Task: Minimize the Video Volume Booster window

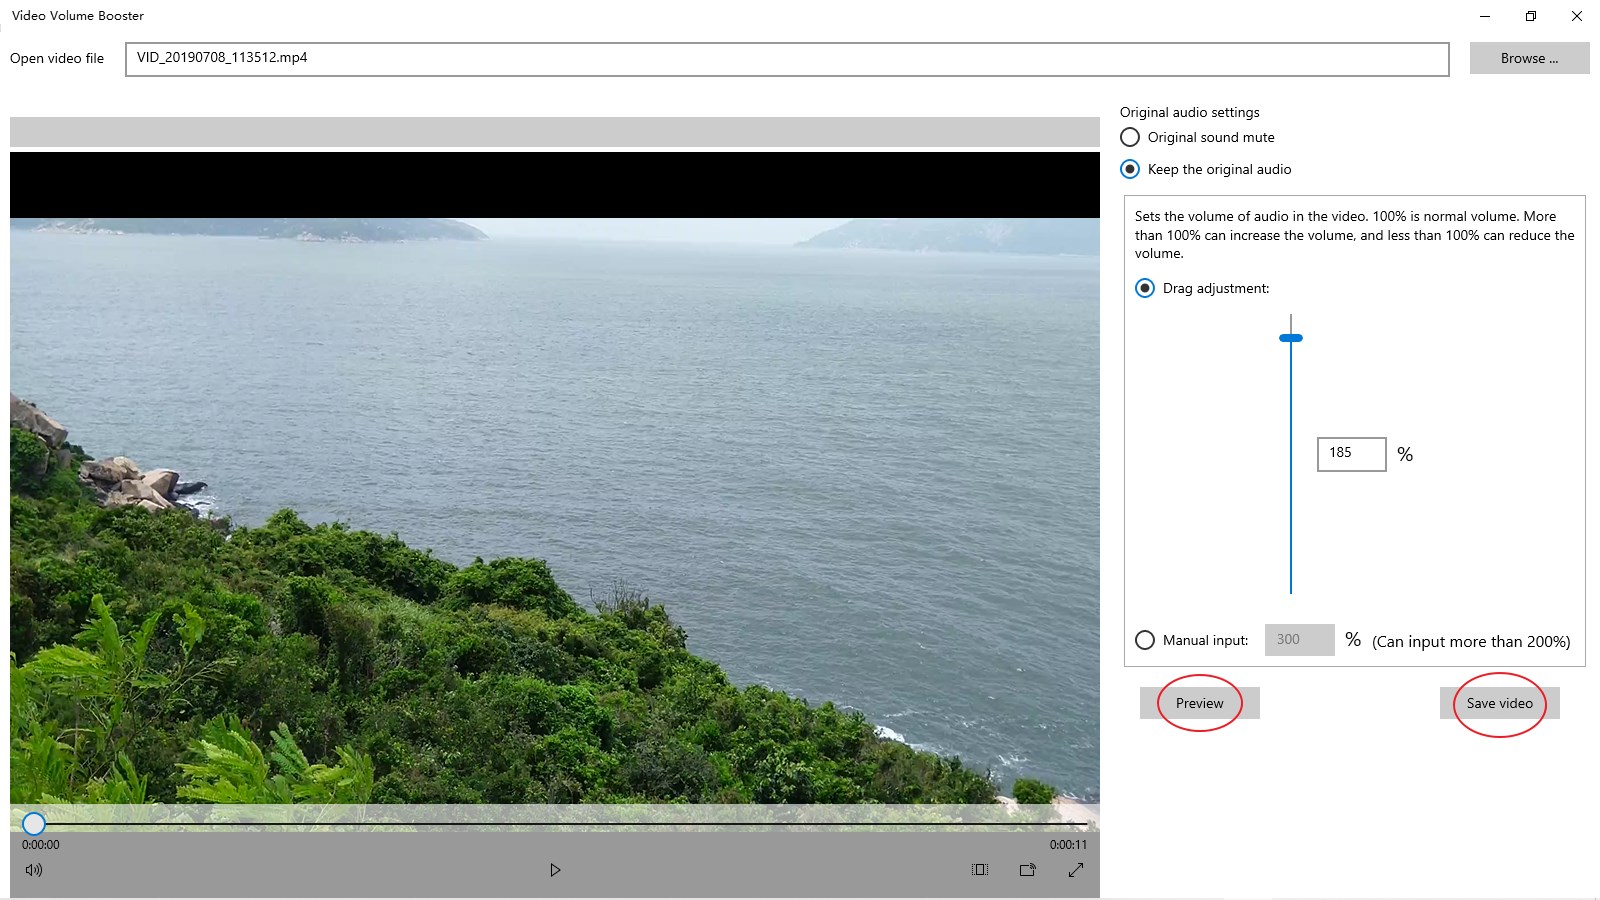Action: click(x=1485, y=16)
